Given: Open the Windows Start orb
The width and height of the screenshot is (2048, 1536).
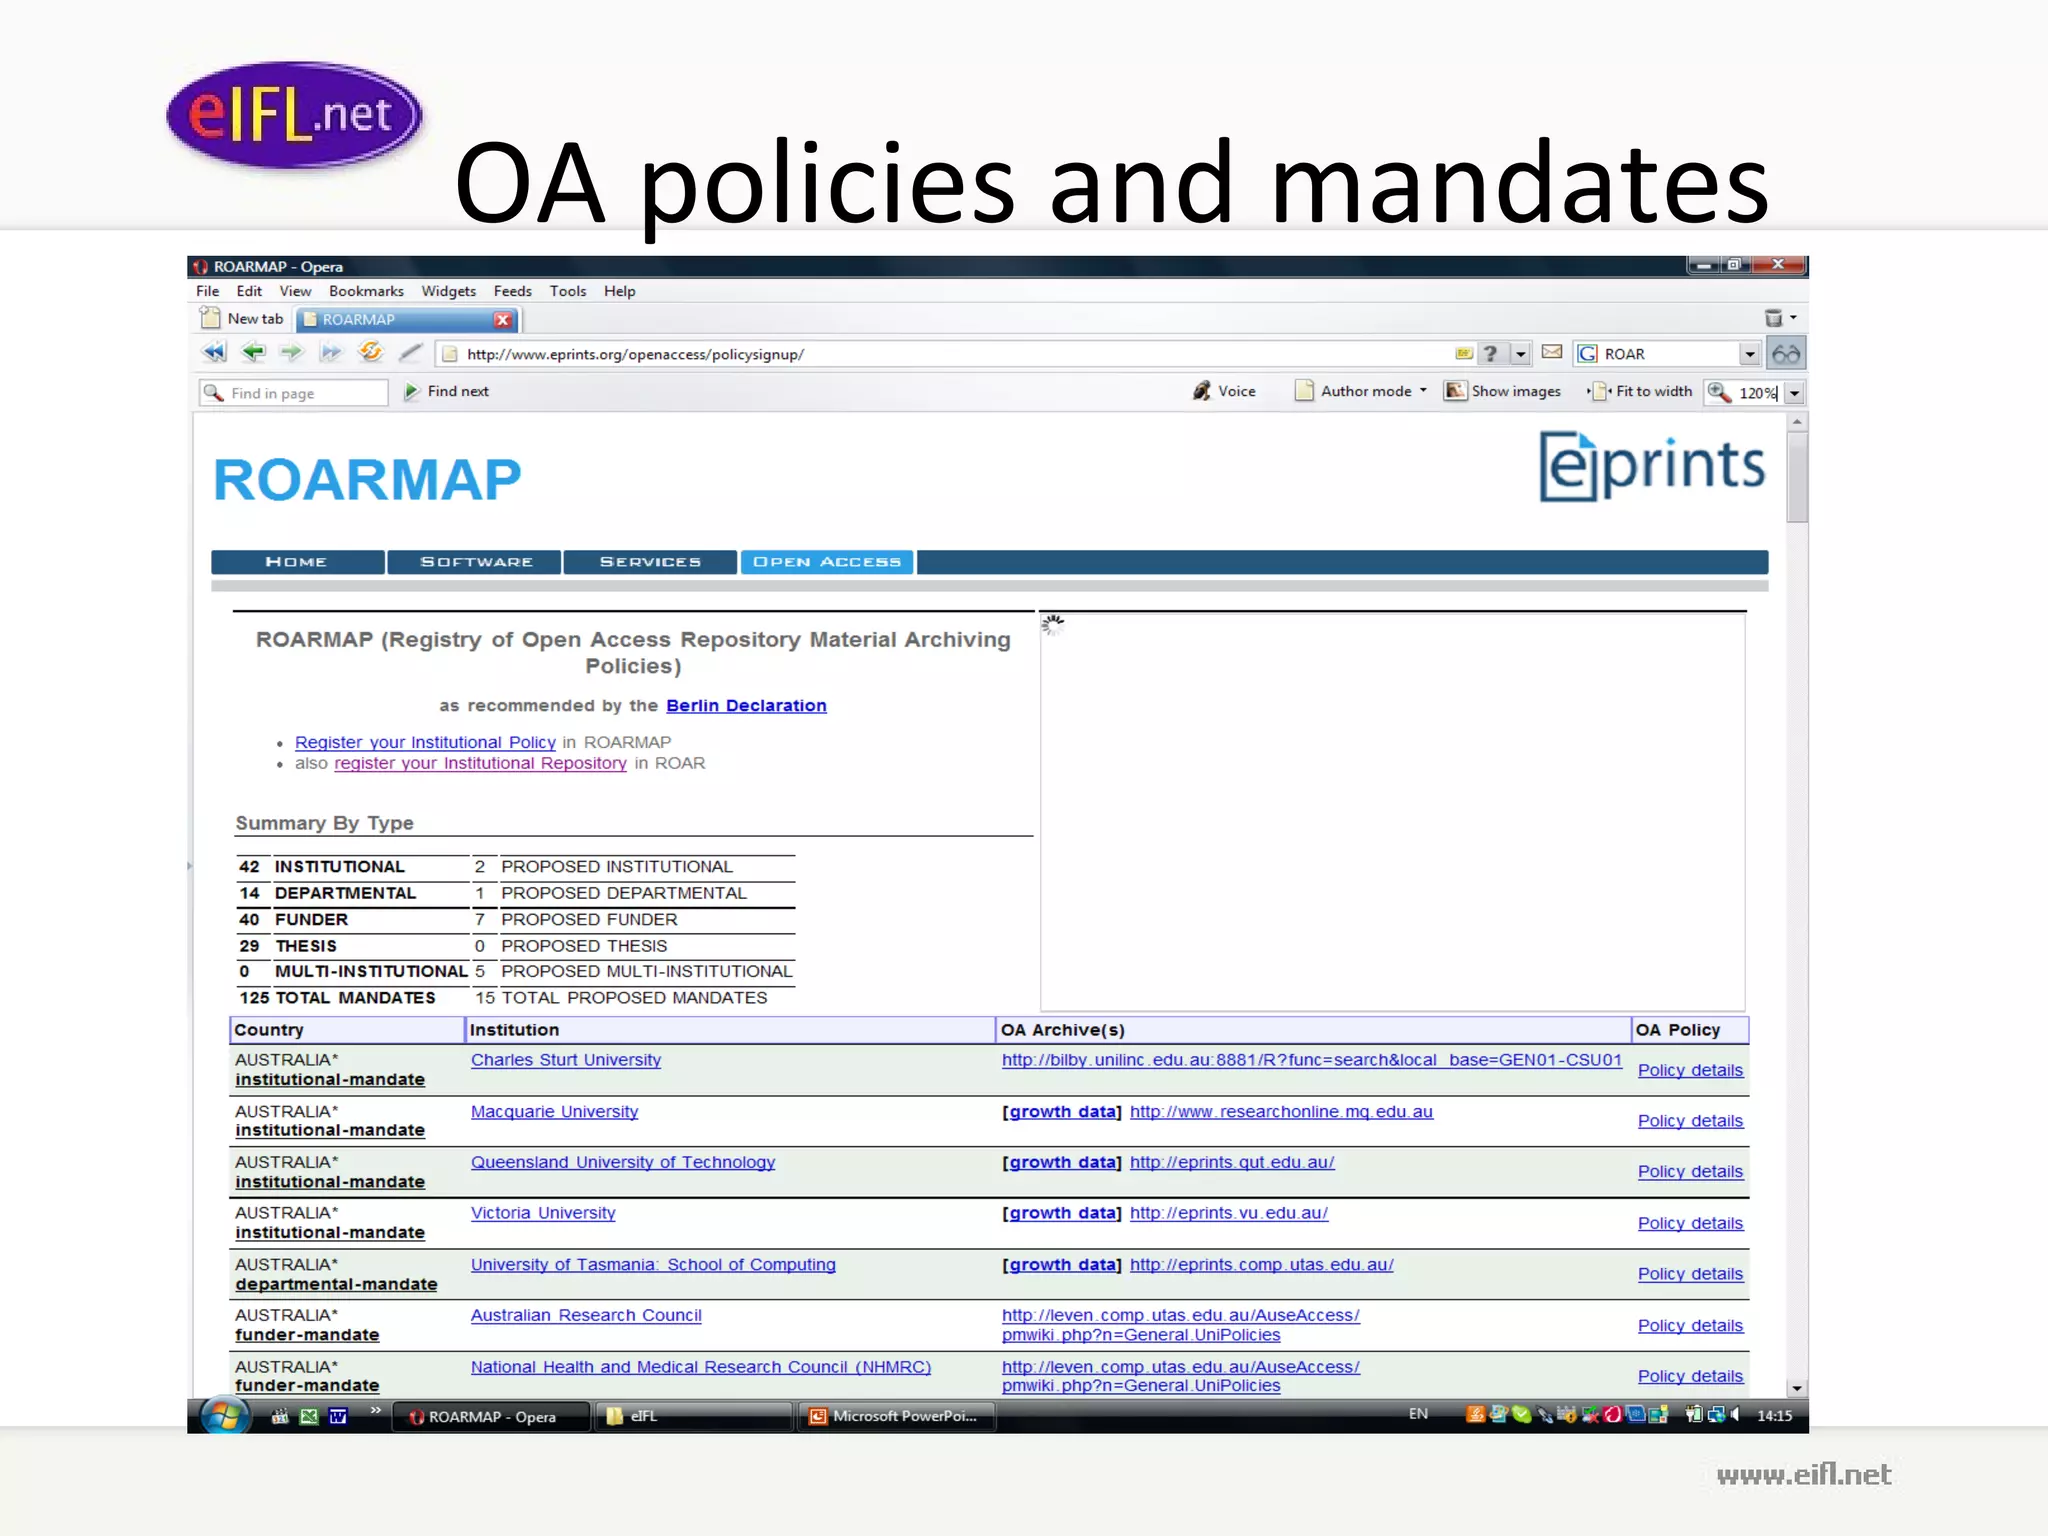Looking at the screenshot, I should click(x=225, y=1416).
